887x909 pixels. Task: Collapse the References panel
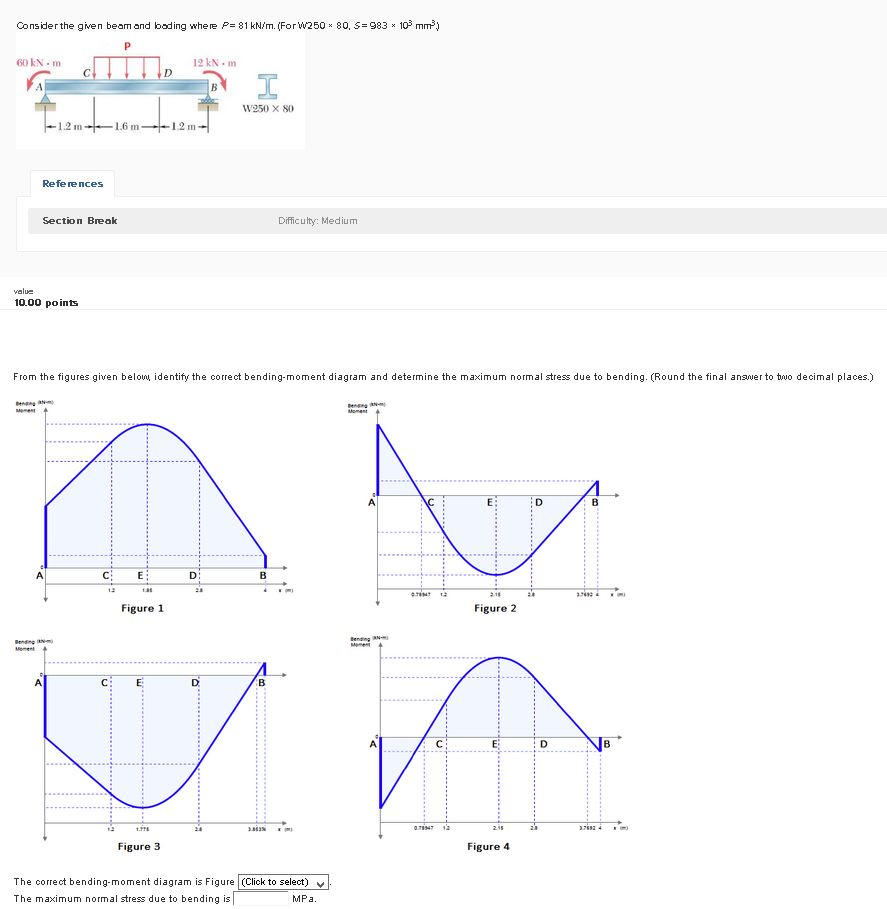point(72,184)
